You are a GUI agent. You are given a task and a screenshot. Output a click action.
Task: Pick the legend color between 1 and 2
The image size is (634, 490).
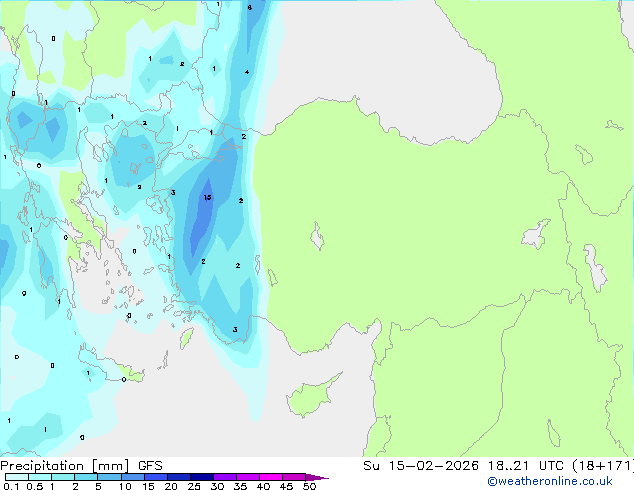63,477
